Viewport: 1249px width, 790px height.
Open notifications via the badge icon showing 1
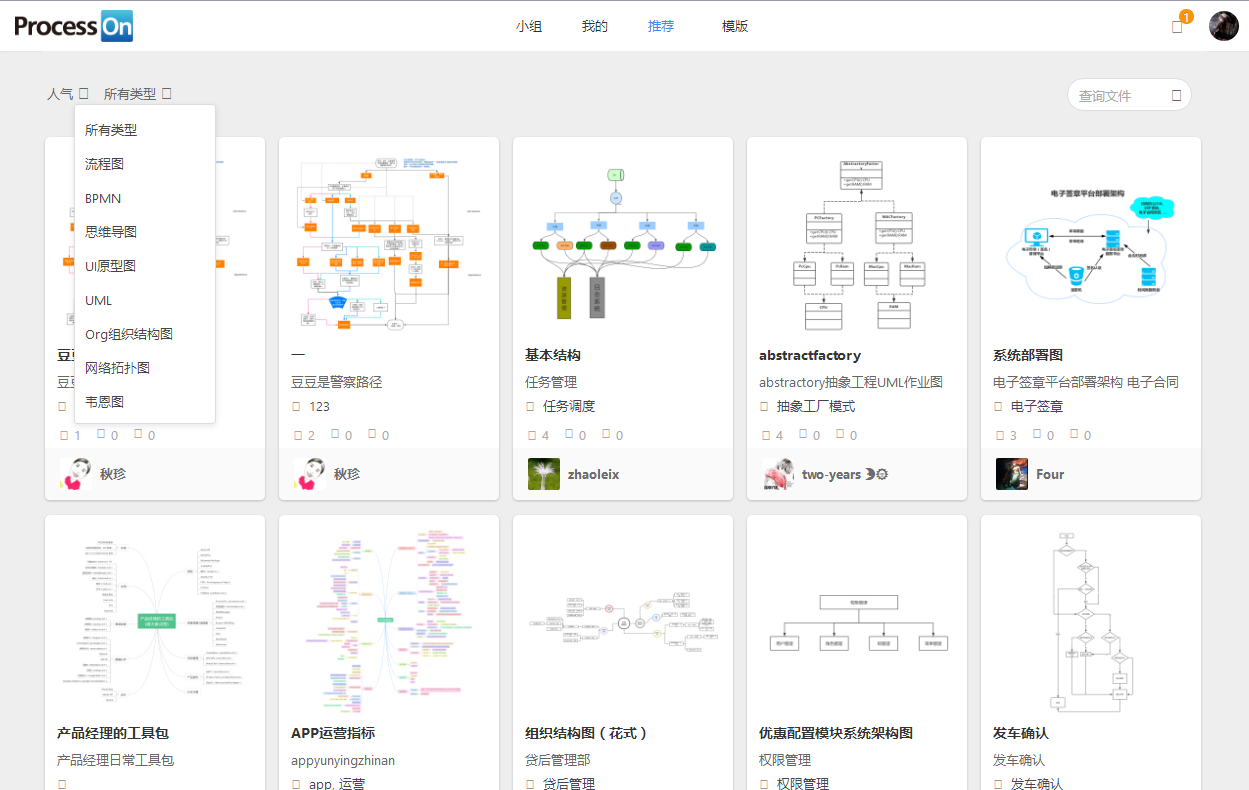pyautogui.click(x=1178, y=25)
